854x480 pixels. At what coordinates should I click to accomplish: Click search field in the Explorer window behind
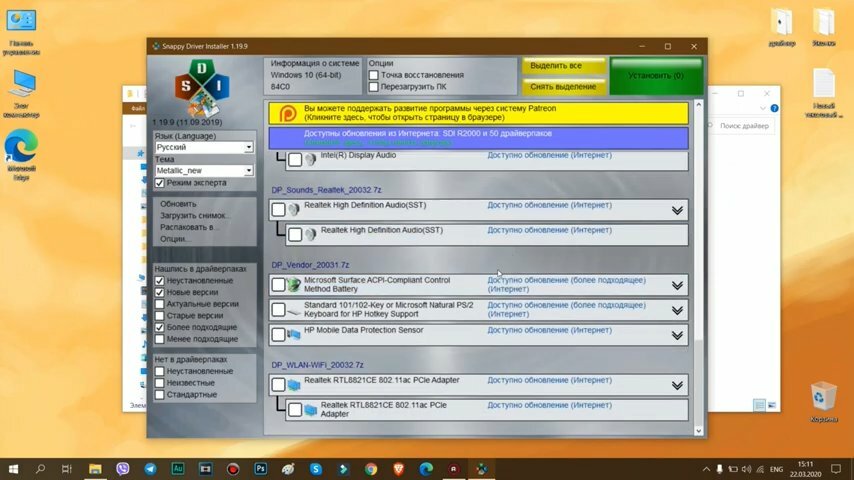[743, 126]
